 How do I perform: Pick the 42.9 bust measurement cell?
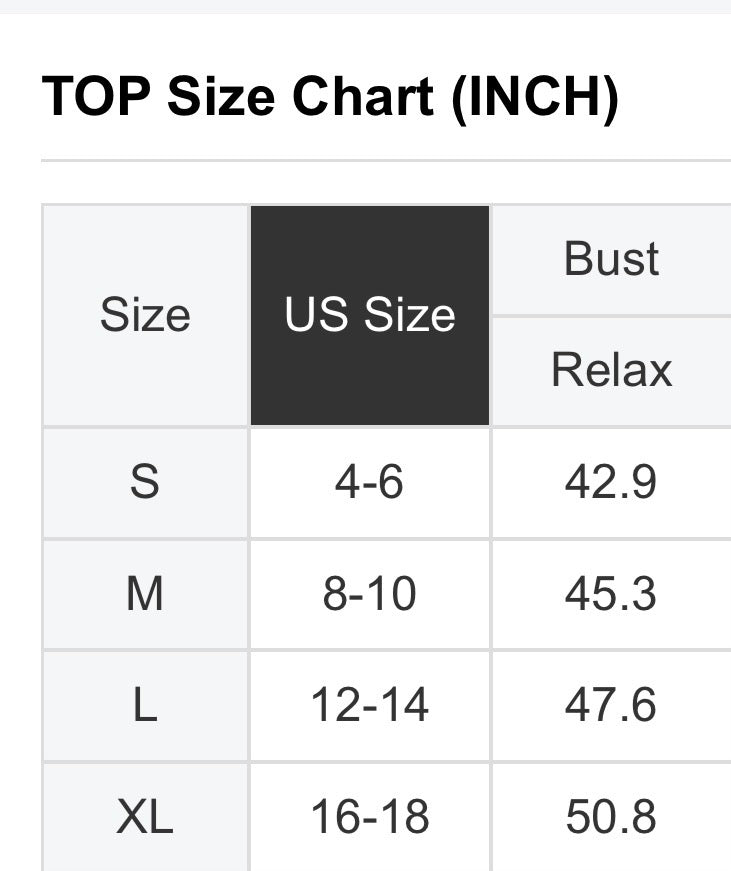[x=611, y=482]
